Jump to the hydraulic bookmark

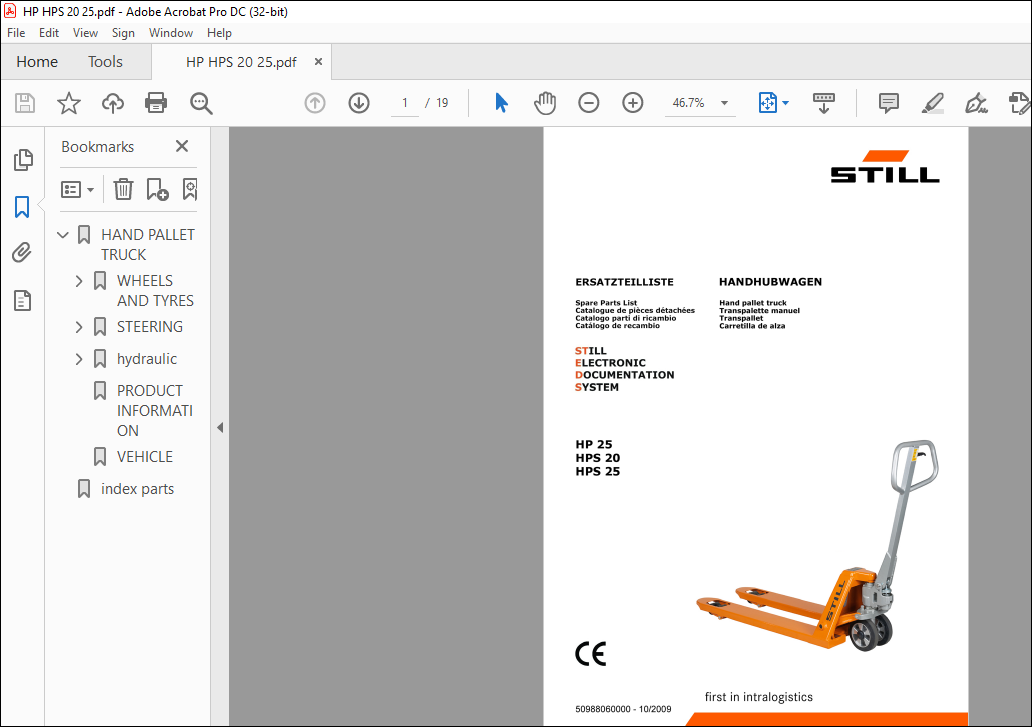point(147,359)
